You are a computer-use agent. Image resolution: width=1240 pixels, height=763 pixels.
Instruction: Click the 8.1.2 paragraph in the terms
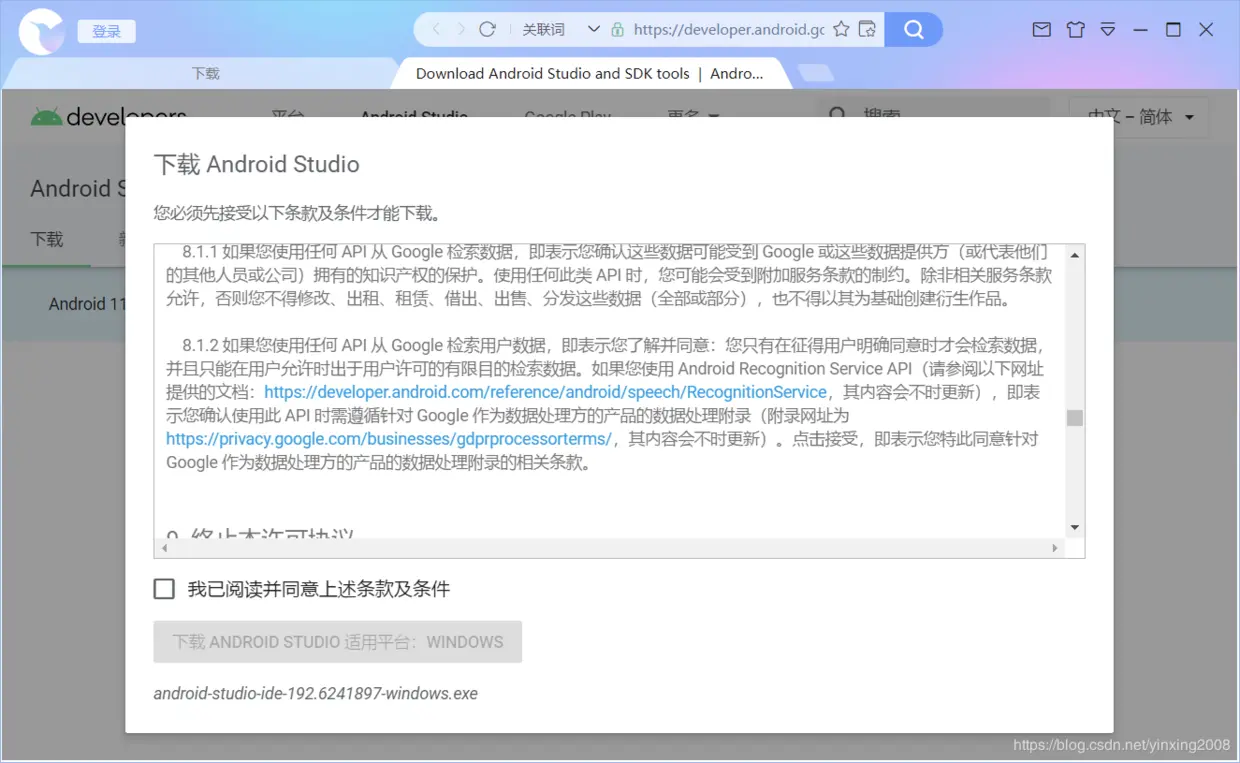(606, 404)
